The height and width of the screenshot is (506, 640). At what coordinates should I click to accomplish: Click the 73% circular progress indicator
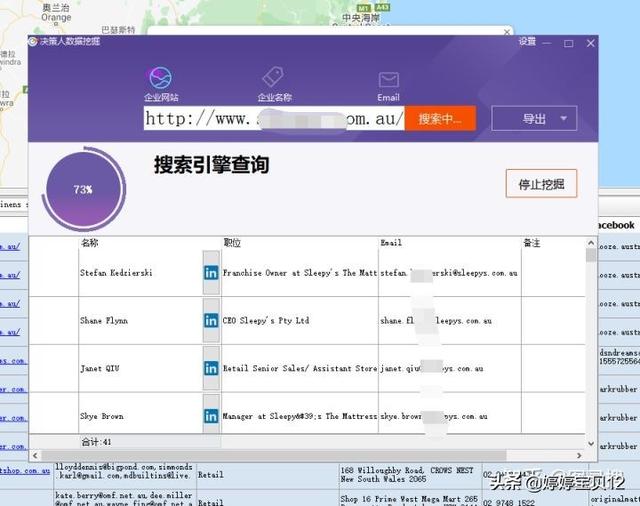tap(83, 188)
